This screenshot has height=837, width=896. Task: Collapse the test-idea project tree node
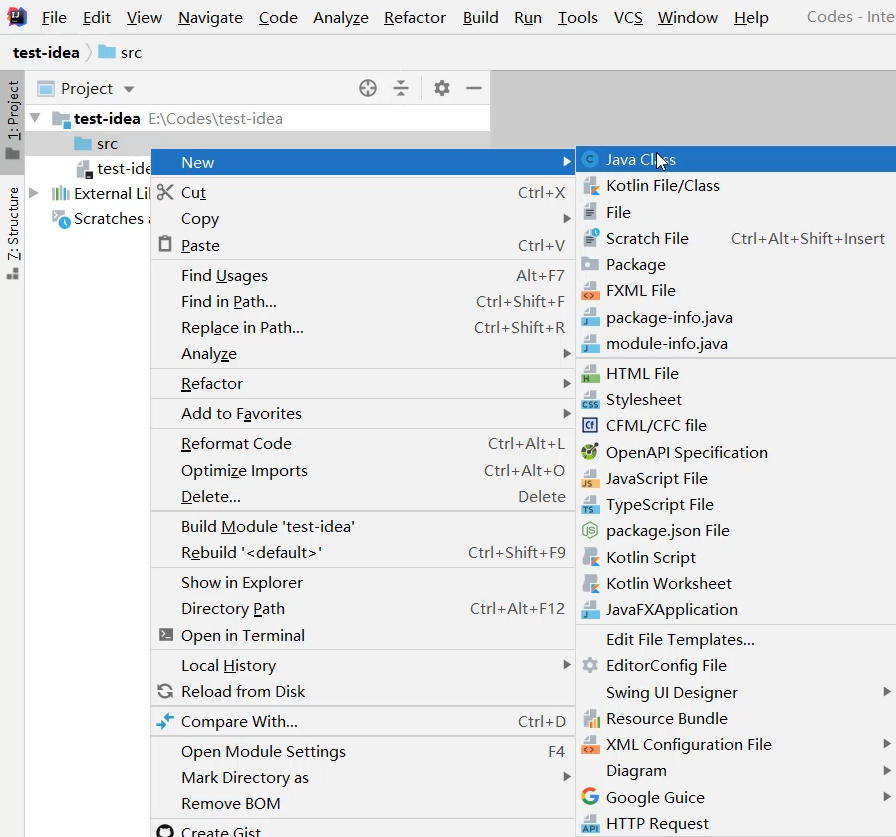click(x=36, y=118)
